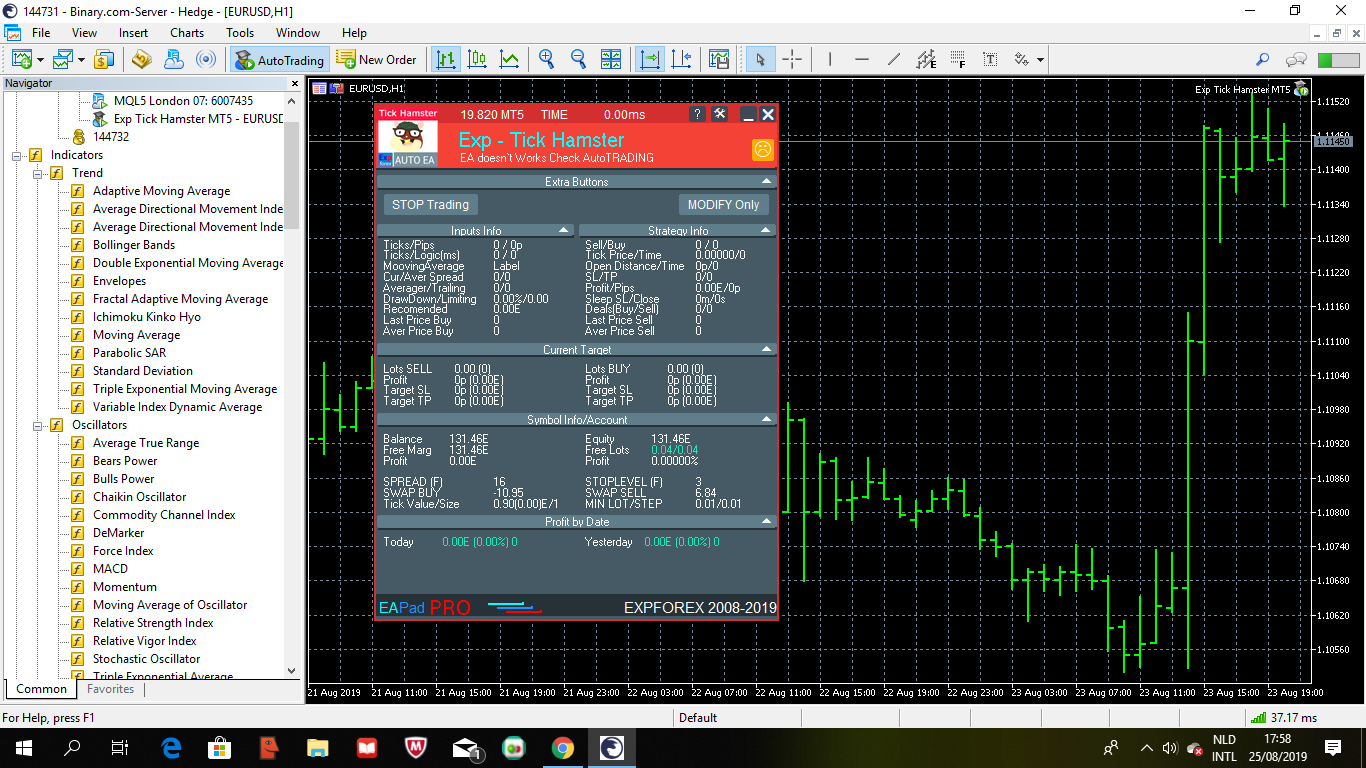The width and height of the screenshot is (1366, 768).
Task: Open the Window menu
Action: coord(298,33)
